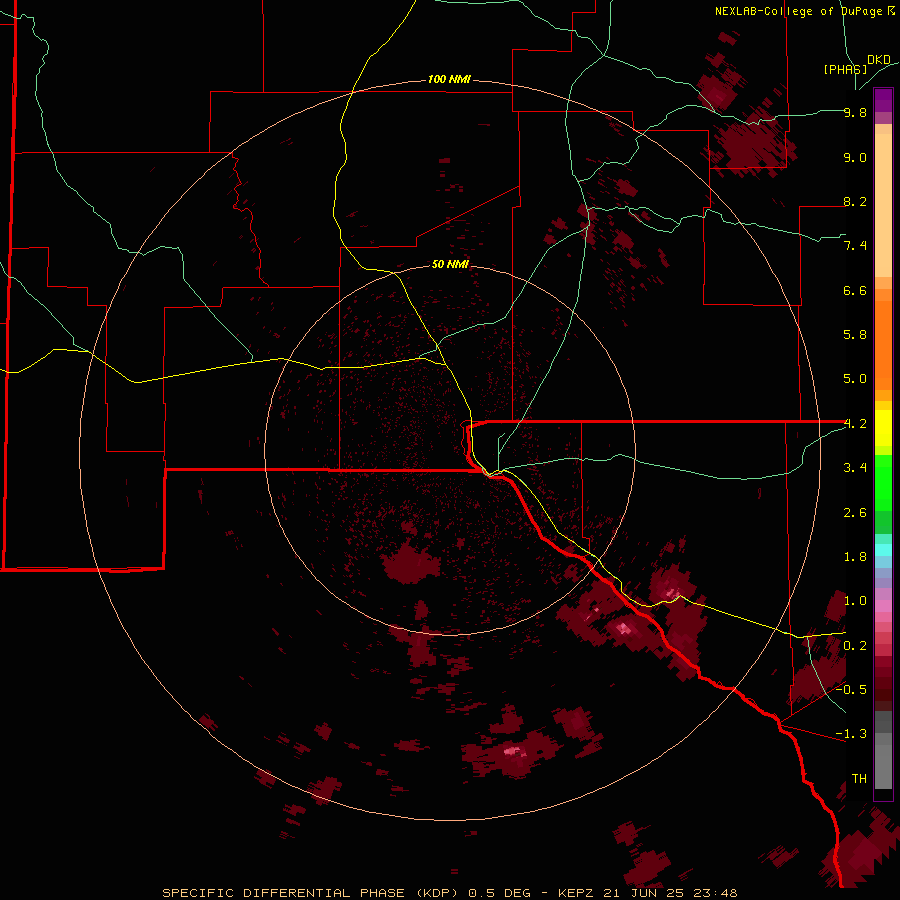Click the 100 NMI range ring label
The height and width of the screenshot is (900, 900).
pos(449,79)
